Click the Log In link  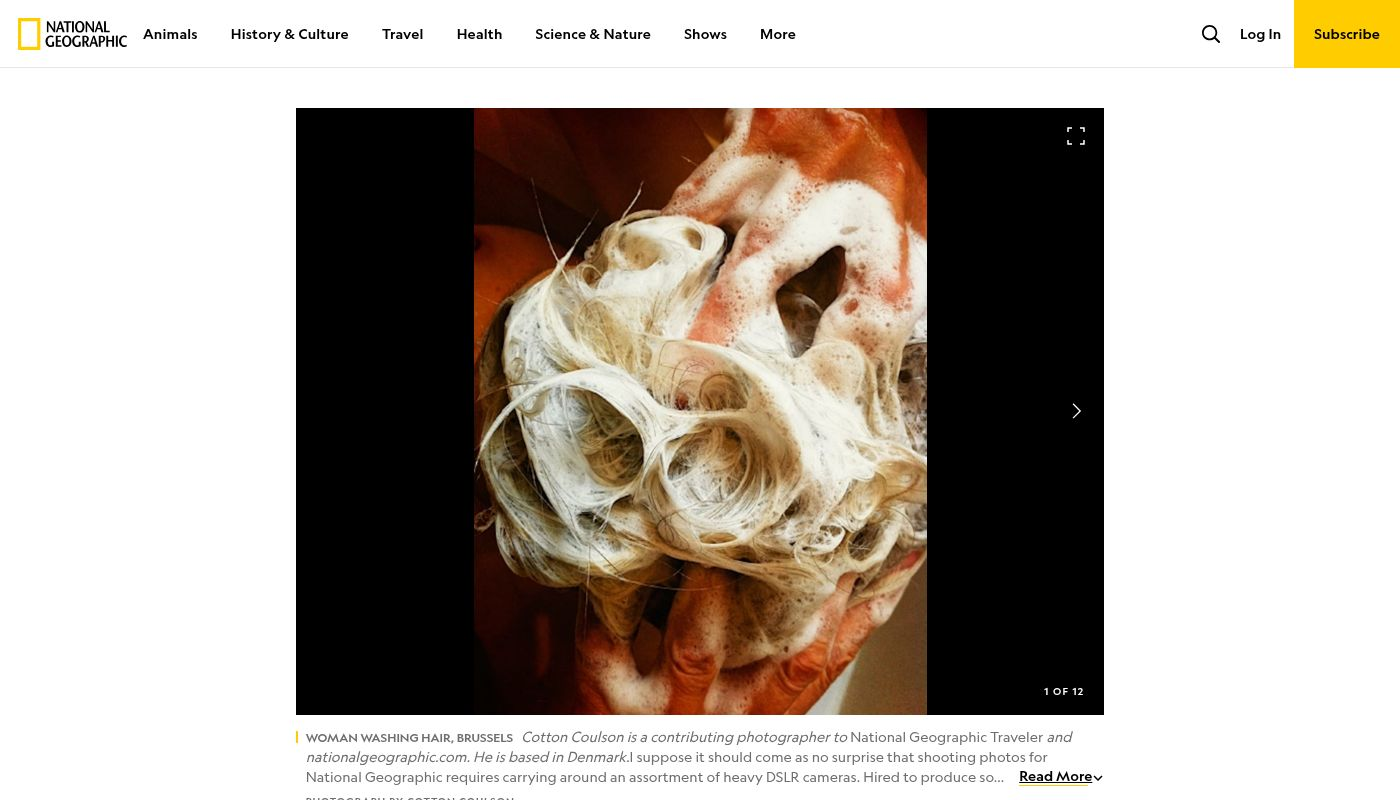pyautogui.click(x=1259, y=34)
